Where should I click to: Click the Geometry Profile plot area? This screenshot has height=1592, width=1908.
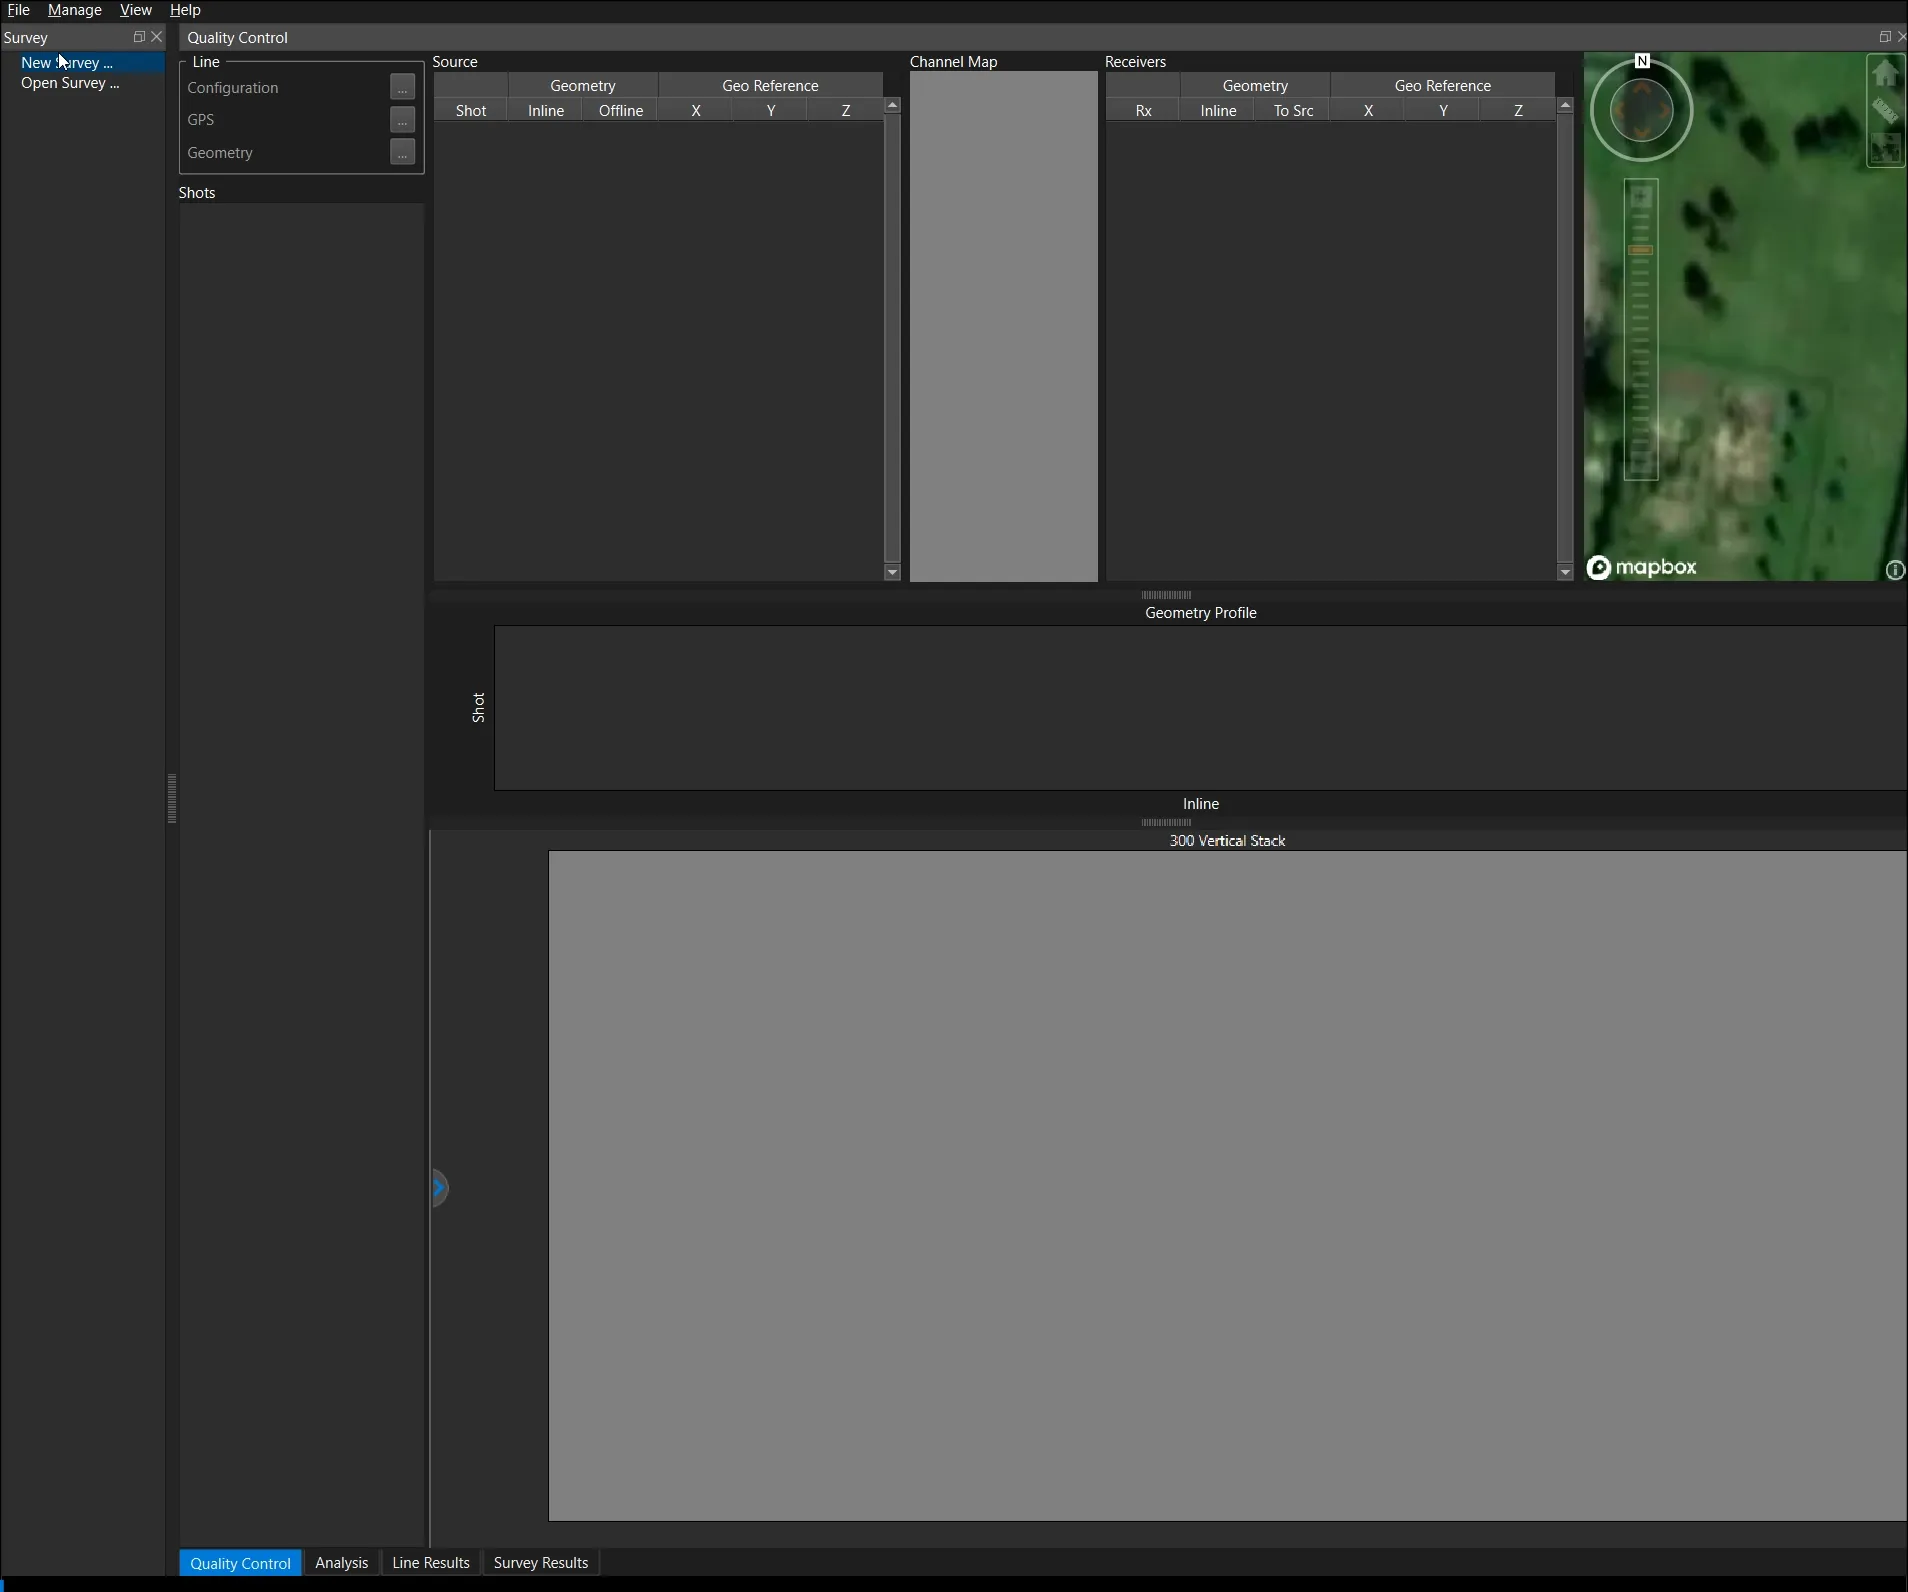pos(1201,708)
